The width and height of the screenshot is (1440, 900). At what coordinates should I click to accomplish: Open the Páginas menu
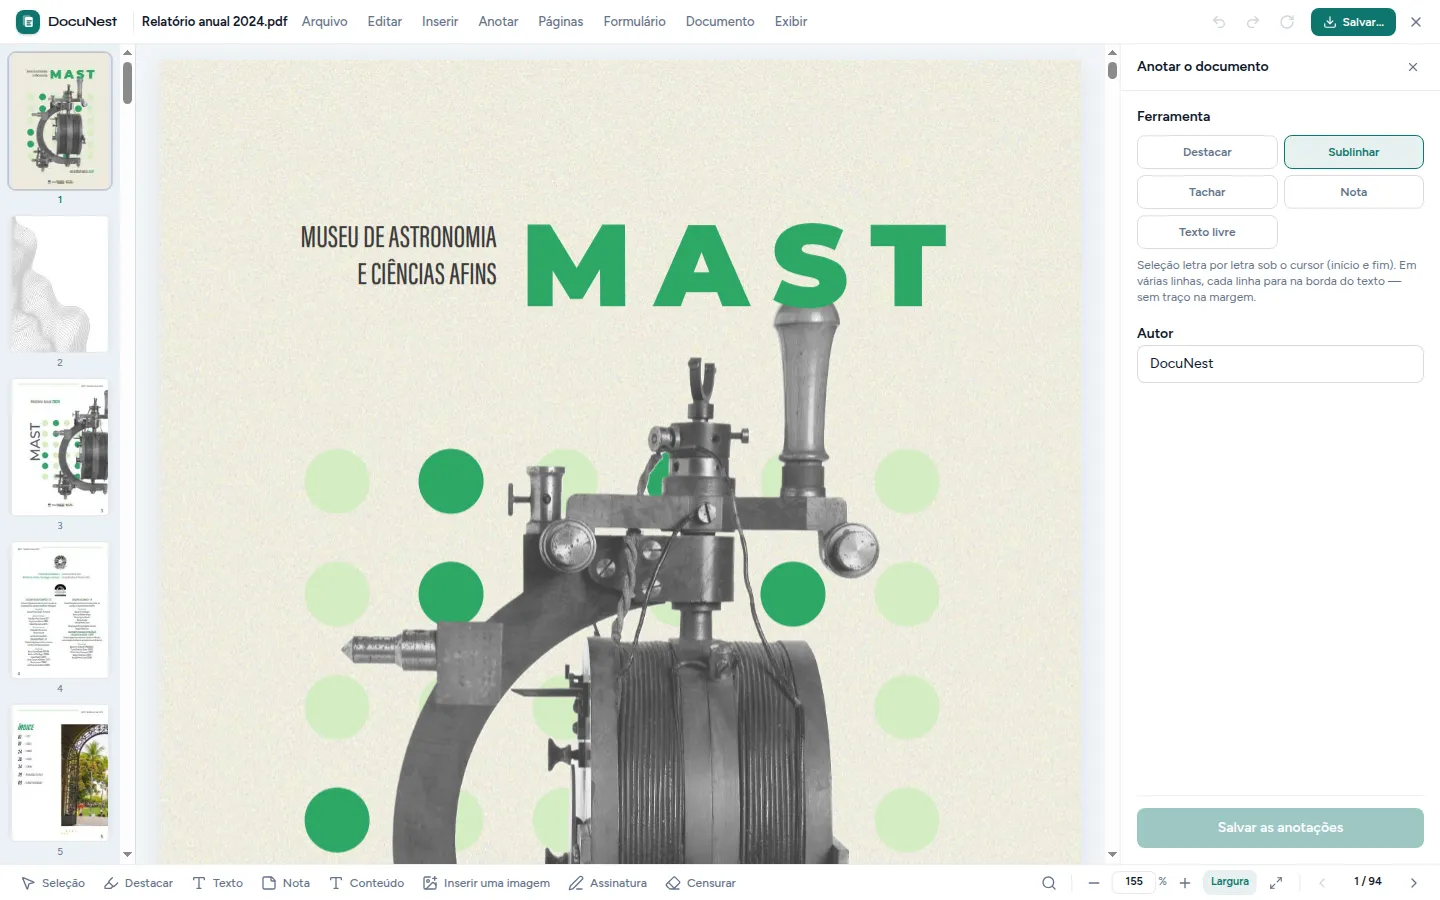tap(561, 22)
